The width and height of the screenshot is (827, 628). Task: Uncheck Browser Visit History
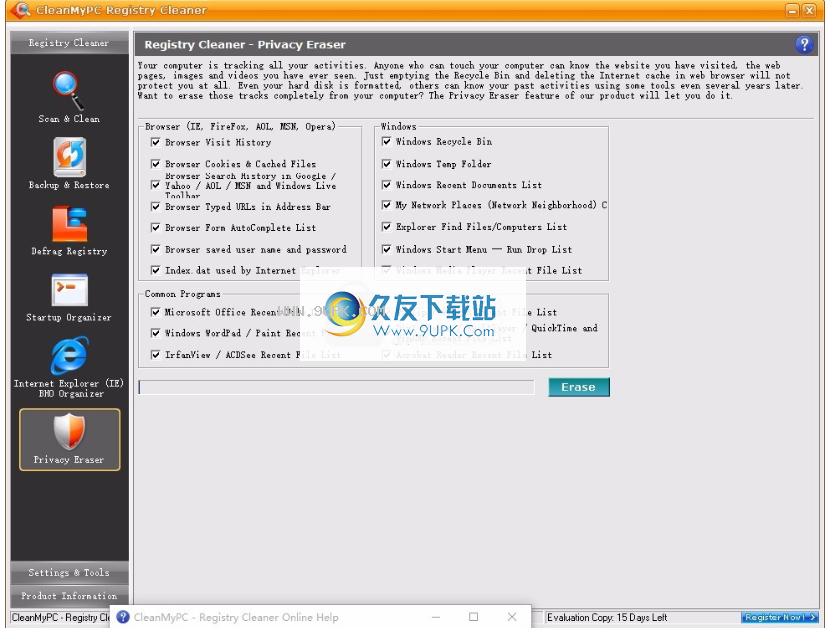156,142
